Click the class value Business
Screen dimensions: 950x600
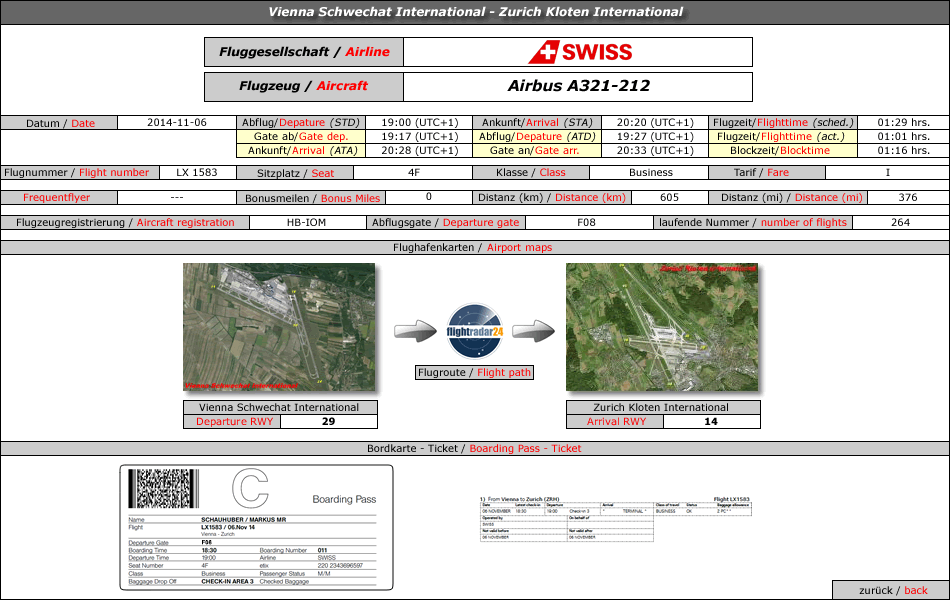tap(651, 172)
